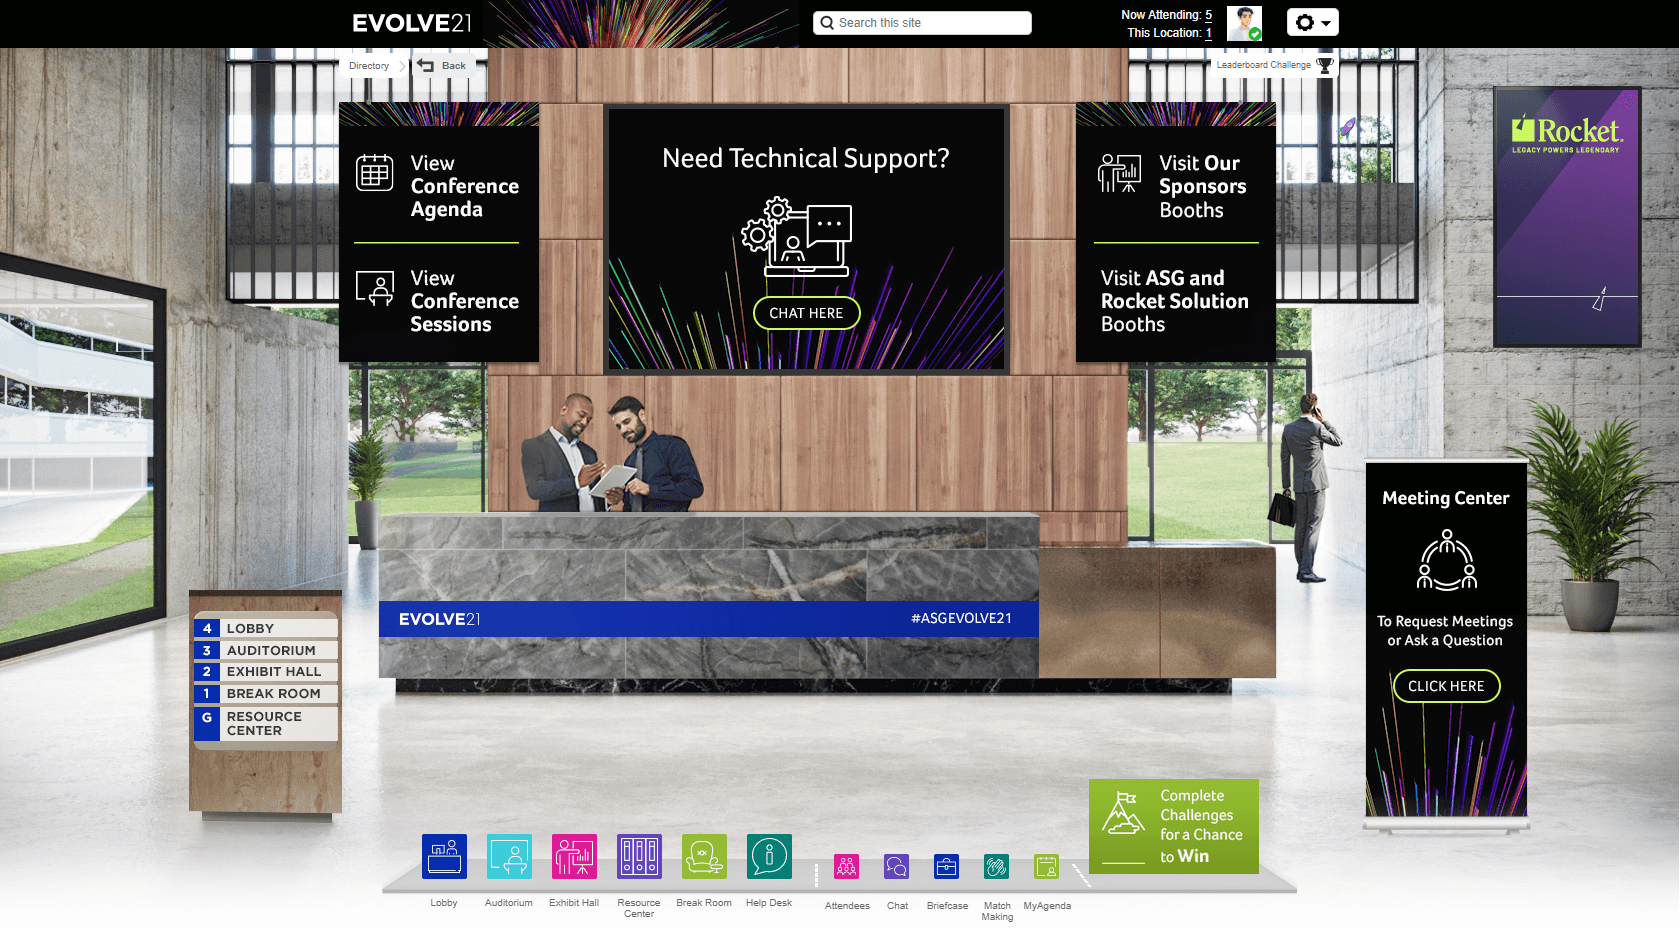
Task: Click the mountain flag challenges icon
Action: (1123, 812)
